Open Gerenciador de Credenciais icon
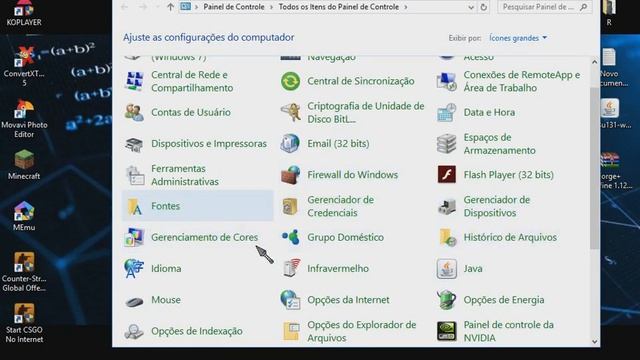 (x=291, y=207)
